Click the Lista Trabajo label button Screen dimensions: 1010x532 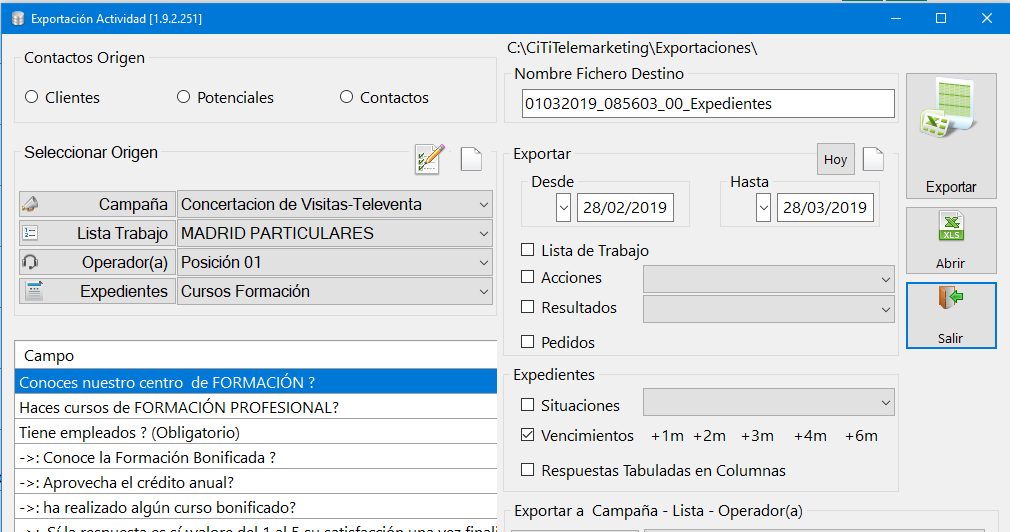pos(97,233)
